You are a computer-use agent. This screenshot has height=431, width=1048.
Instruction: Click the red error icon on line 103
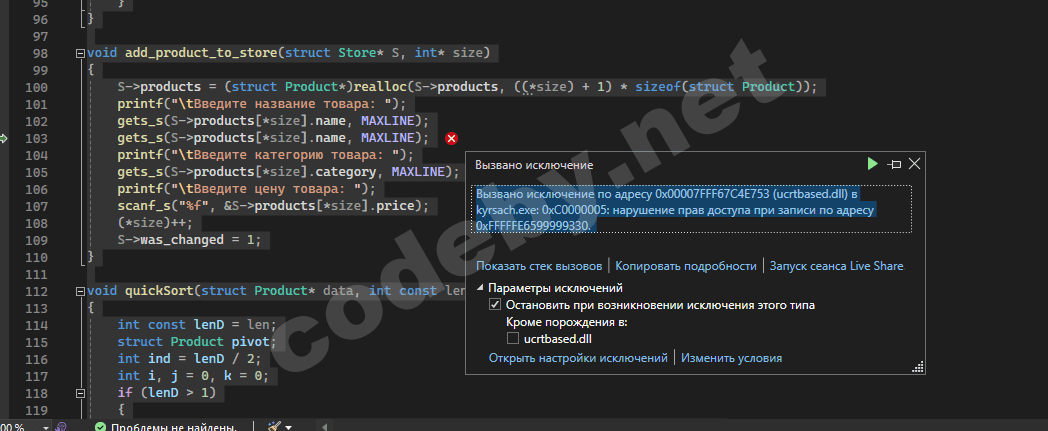coord(452,138)
